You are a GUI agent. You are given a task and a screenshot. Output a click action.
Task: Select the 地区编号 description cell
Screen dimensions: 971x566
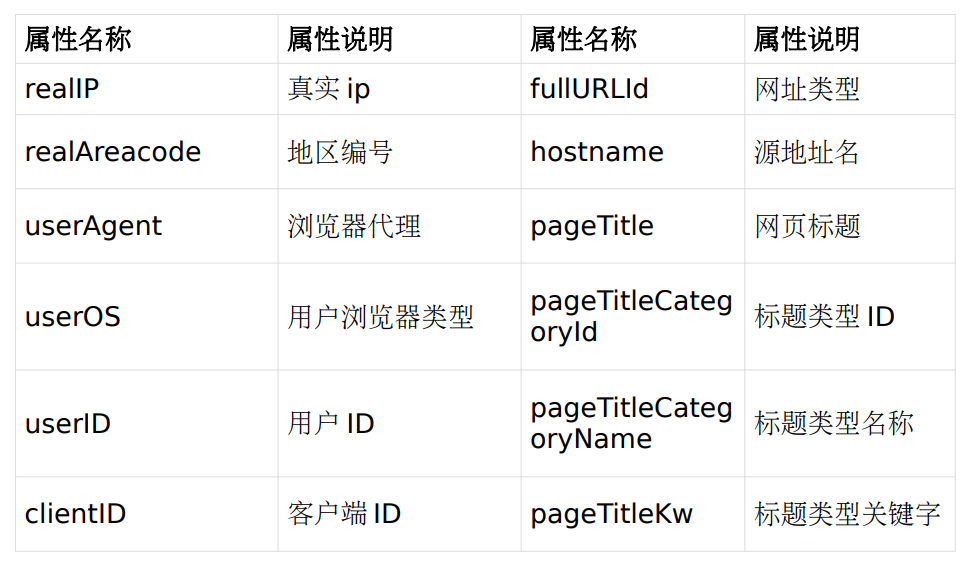point(339,152)
